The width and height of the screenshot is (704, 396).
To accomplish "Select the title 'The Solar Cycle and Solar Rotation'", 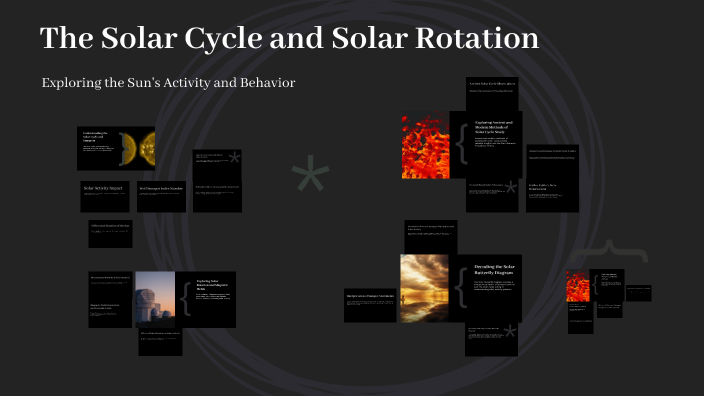I will pos(289,38).
